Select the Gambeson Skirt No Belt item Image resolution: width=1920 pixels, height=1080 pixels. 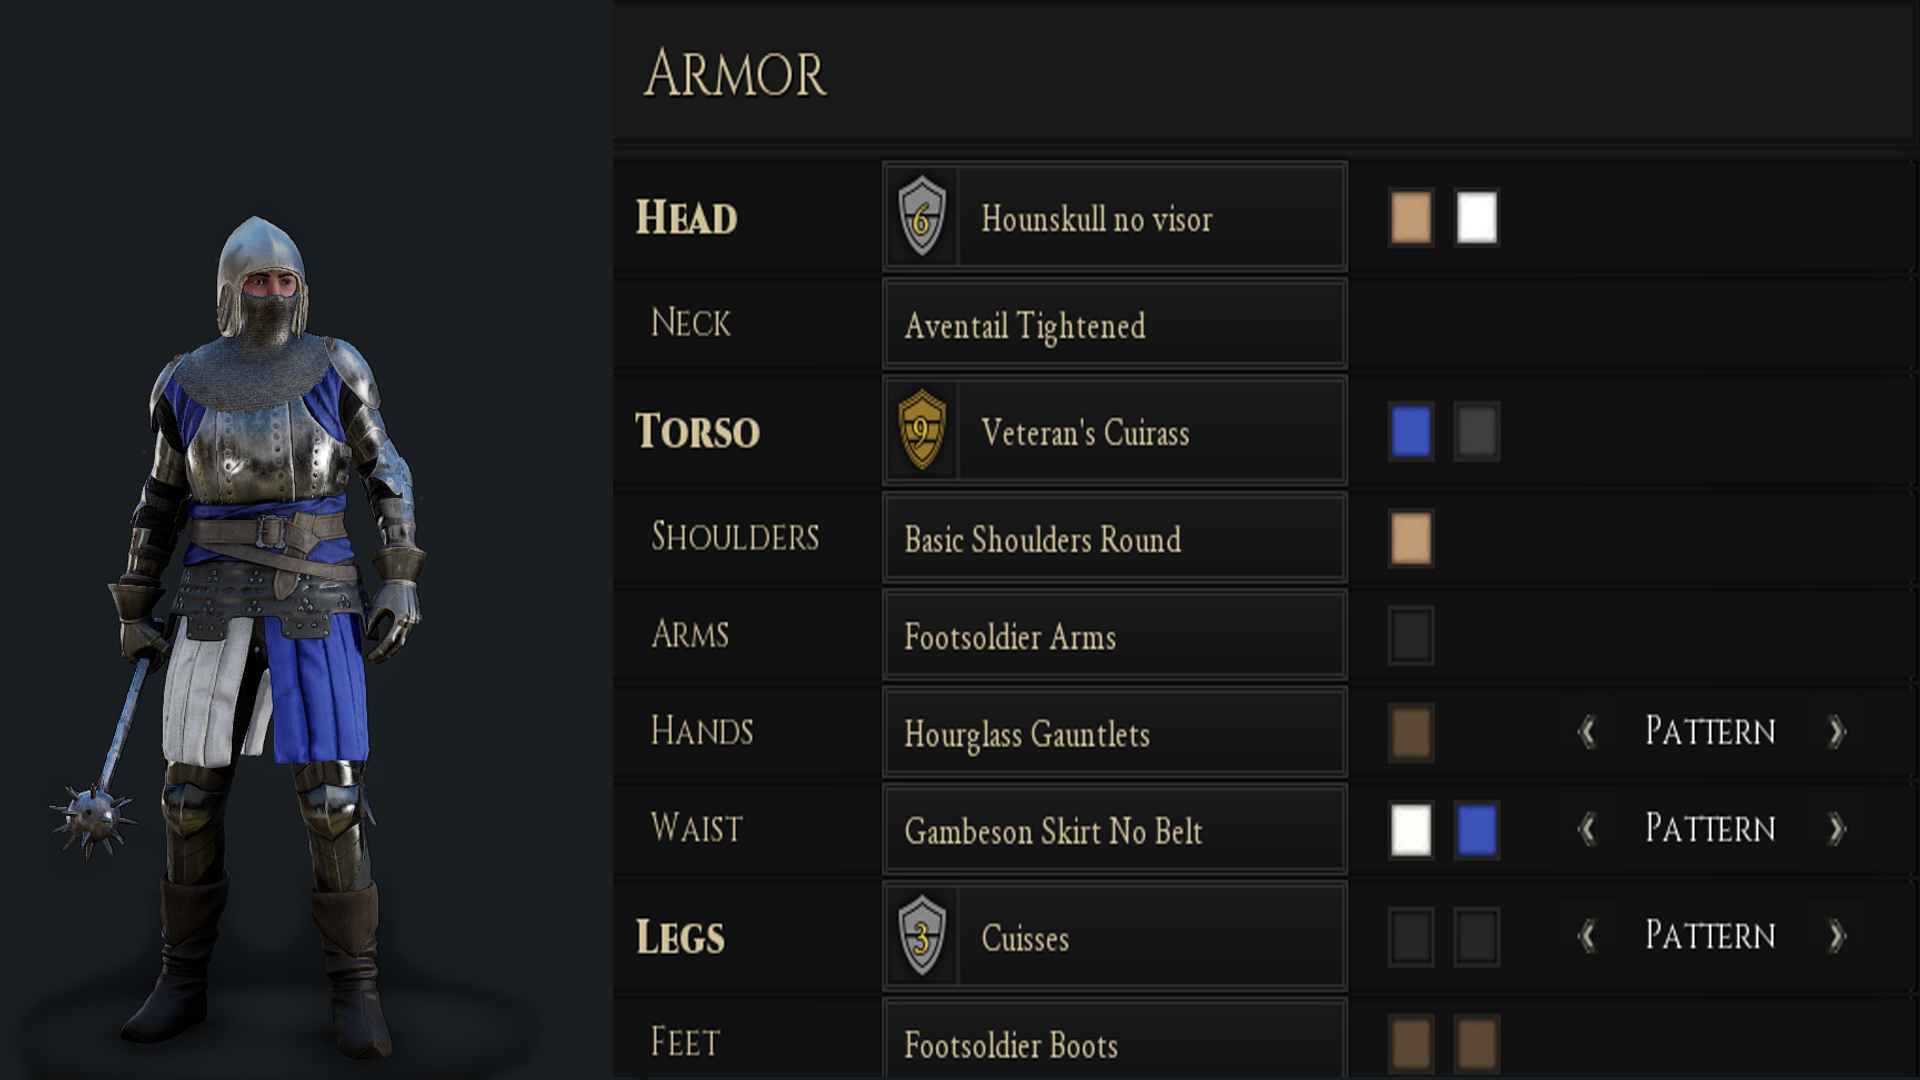tap(1114, 831)
